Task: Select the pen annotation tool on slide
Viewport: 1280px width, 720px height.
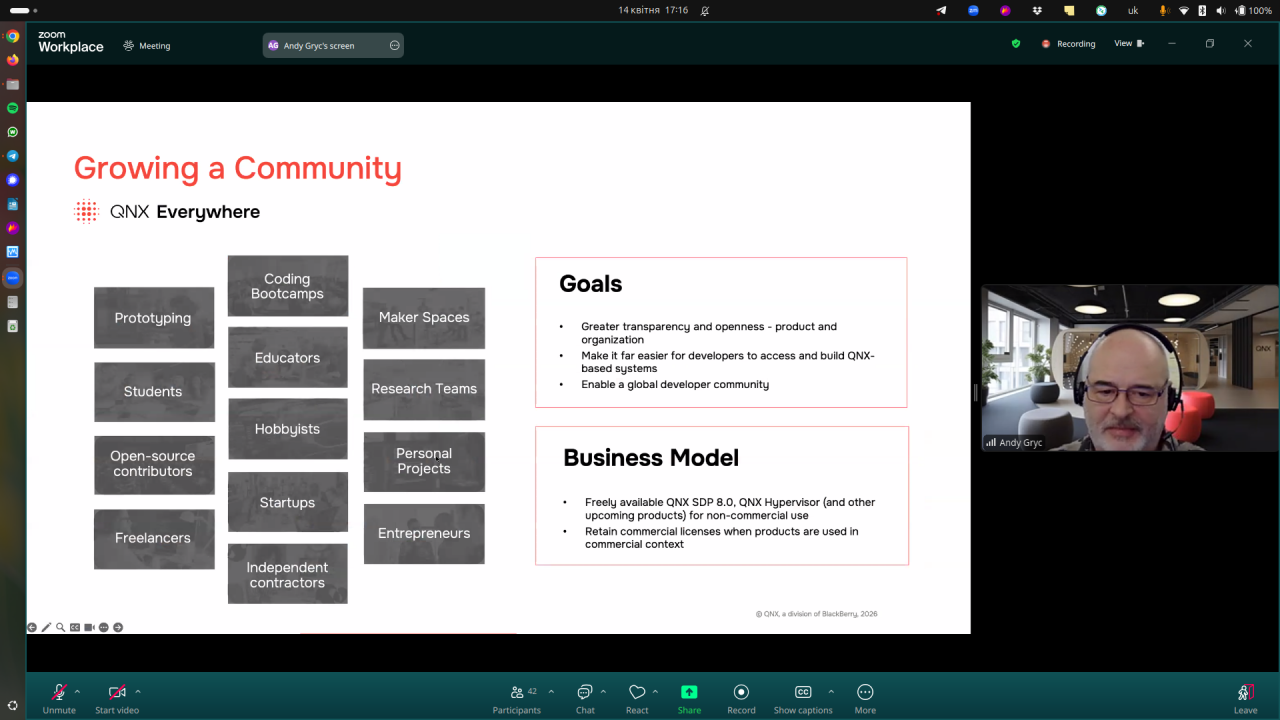Action: point(46,627)
